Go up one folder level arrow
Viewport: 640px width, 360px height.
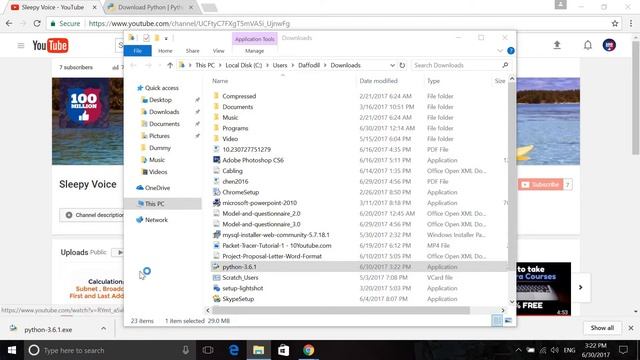pyautogui.click(x=170, y=65)
